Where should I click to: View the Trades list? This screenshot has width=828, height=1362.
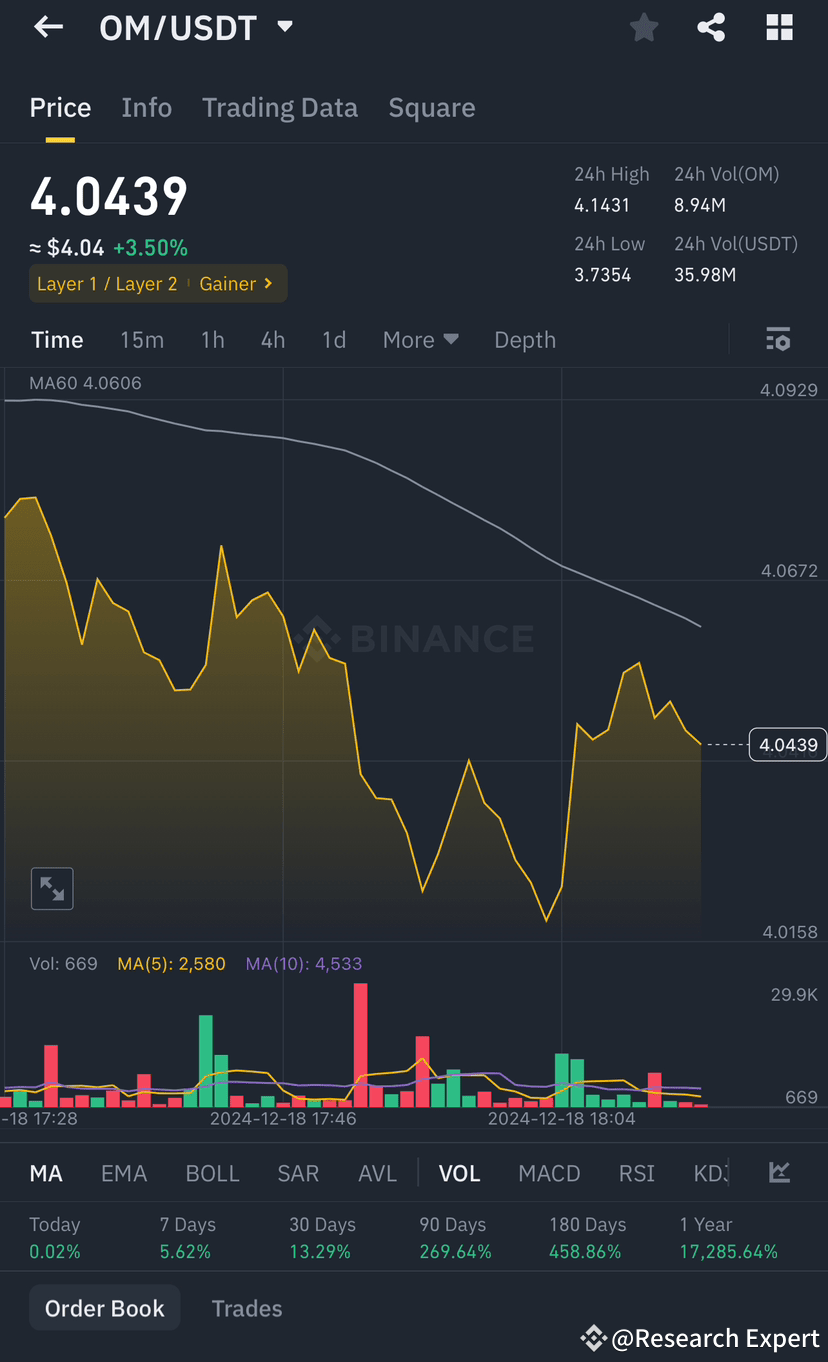[x=246, y=1308]
